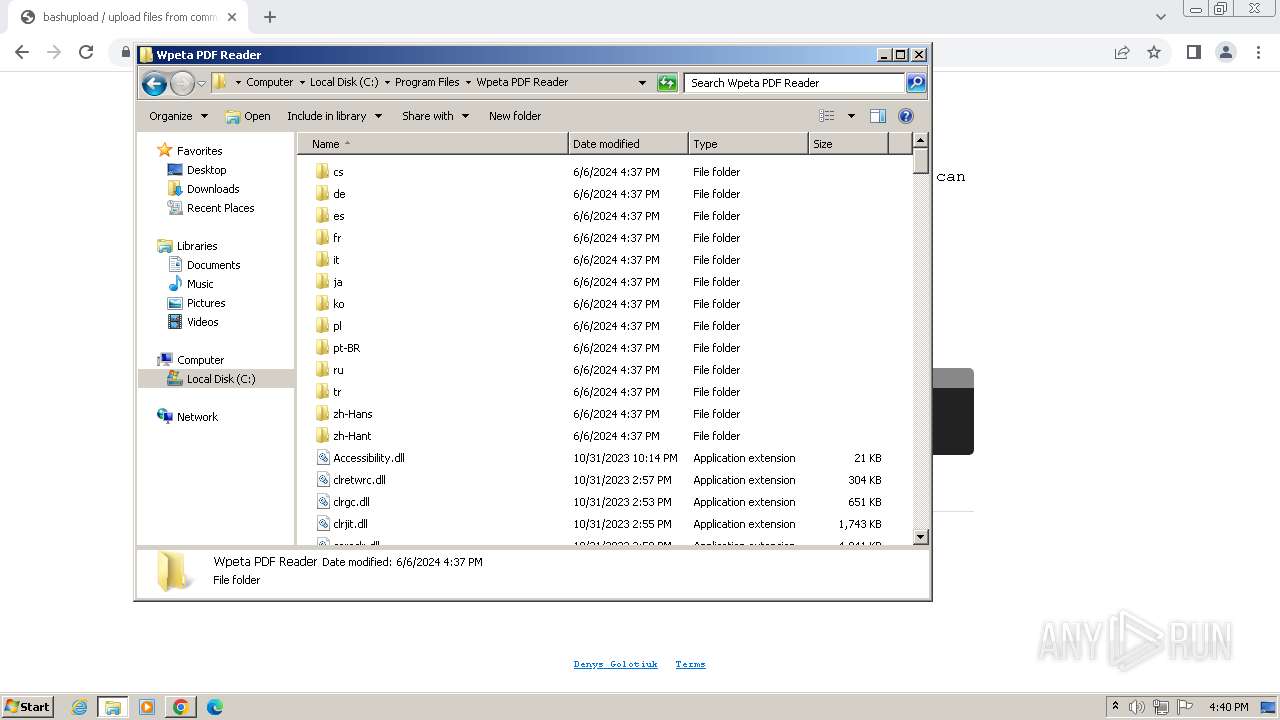Open the Share with dropdown
Image resolution: width=1280 pixels, height=720 pixels.
tap(436, 116)
